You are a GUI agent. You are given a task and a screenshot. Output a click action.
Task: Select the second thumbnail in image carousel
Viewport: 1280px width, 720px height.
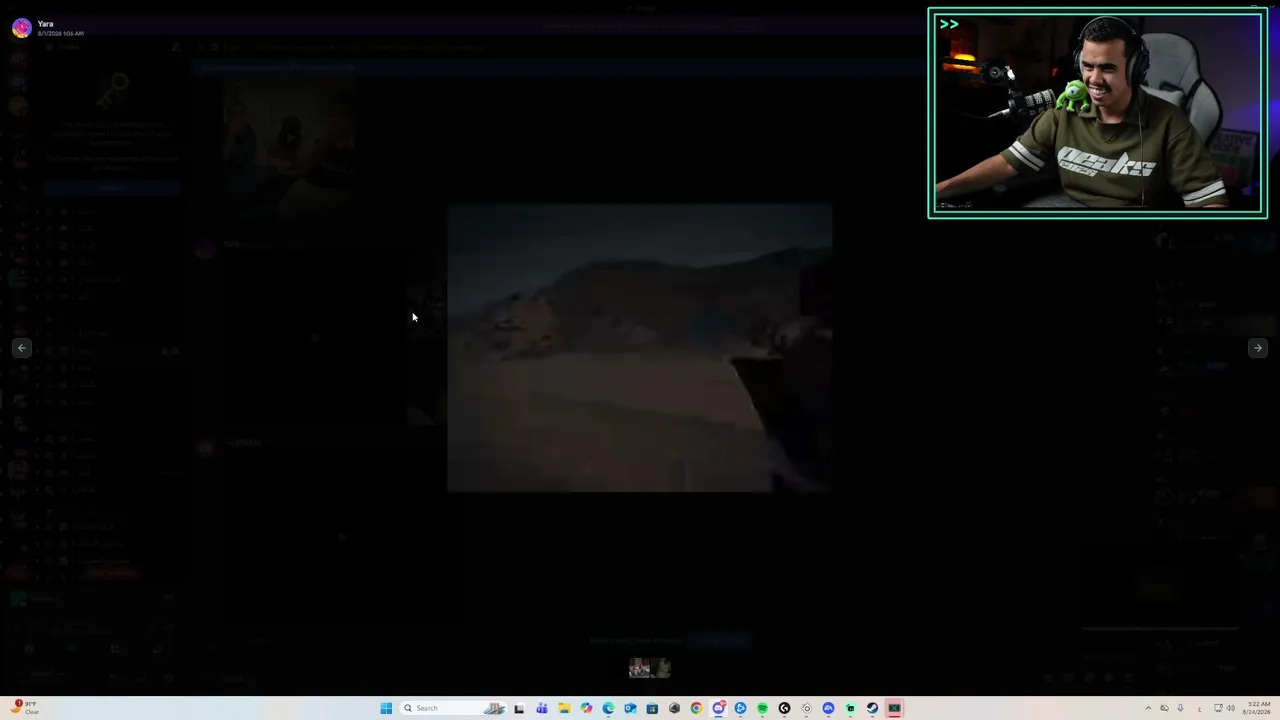pyautogui.click(x=661, y=668)
